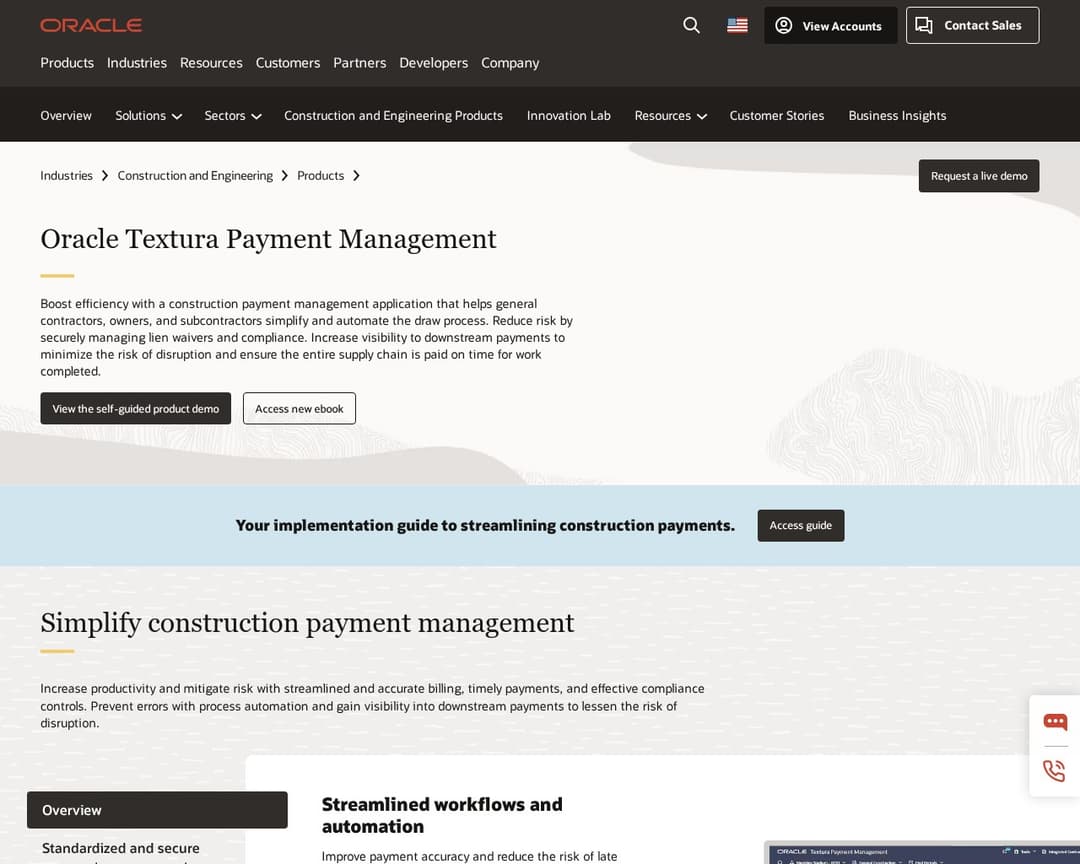Viewport: 1080px width, 864px height.
Task: Click the Access guide button
Action: click(800, 526)
